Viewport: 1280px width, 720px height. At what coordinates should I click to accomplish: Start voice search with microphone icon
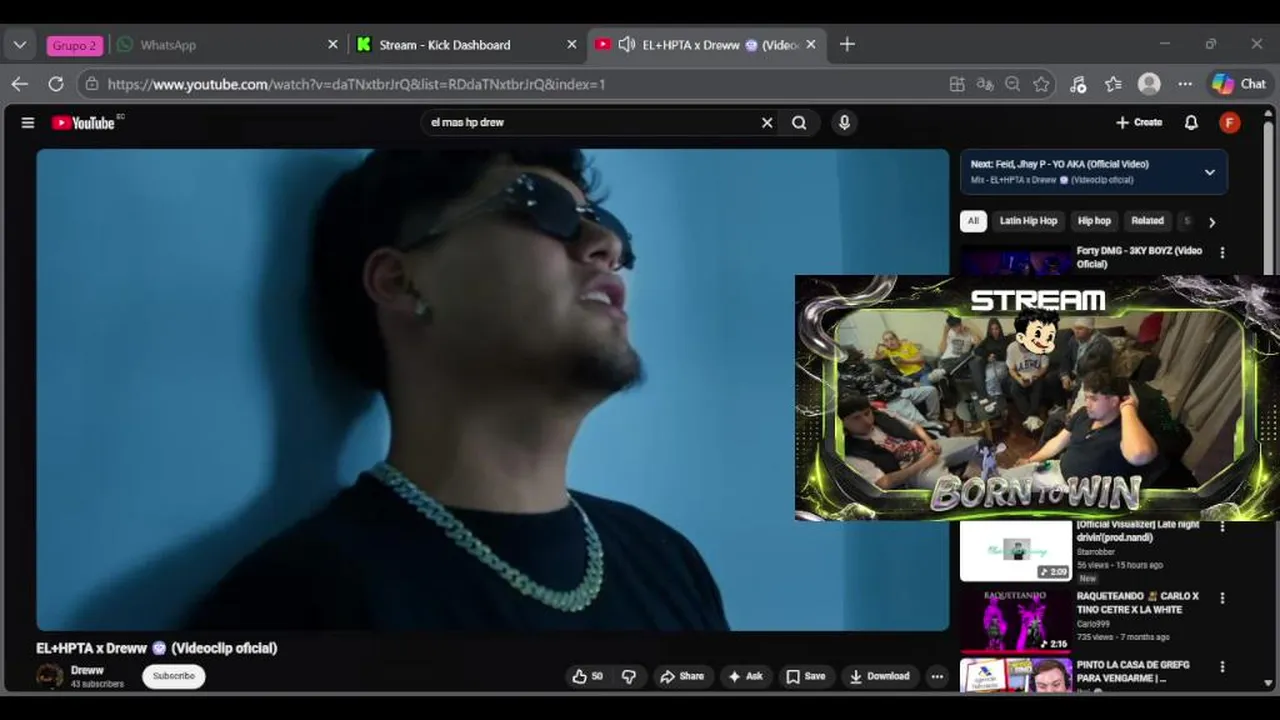844,123
